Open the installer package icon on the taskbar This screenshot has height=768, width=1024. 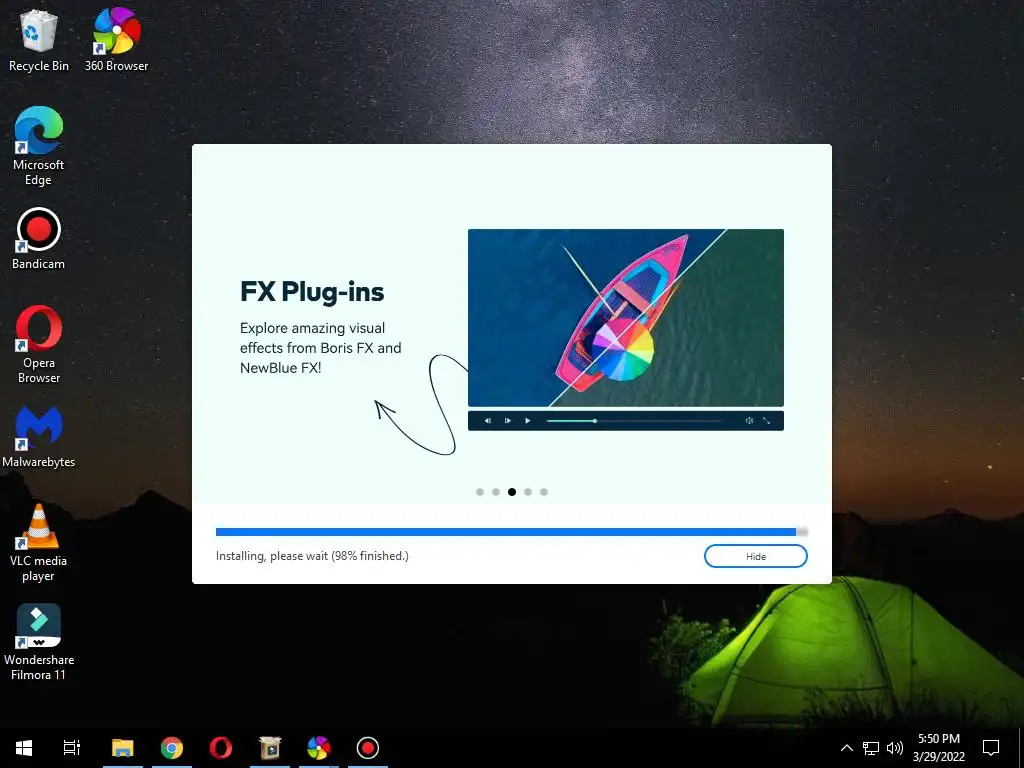[x=270, y=748]
